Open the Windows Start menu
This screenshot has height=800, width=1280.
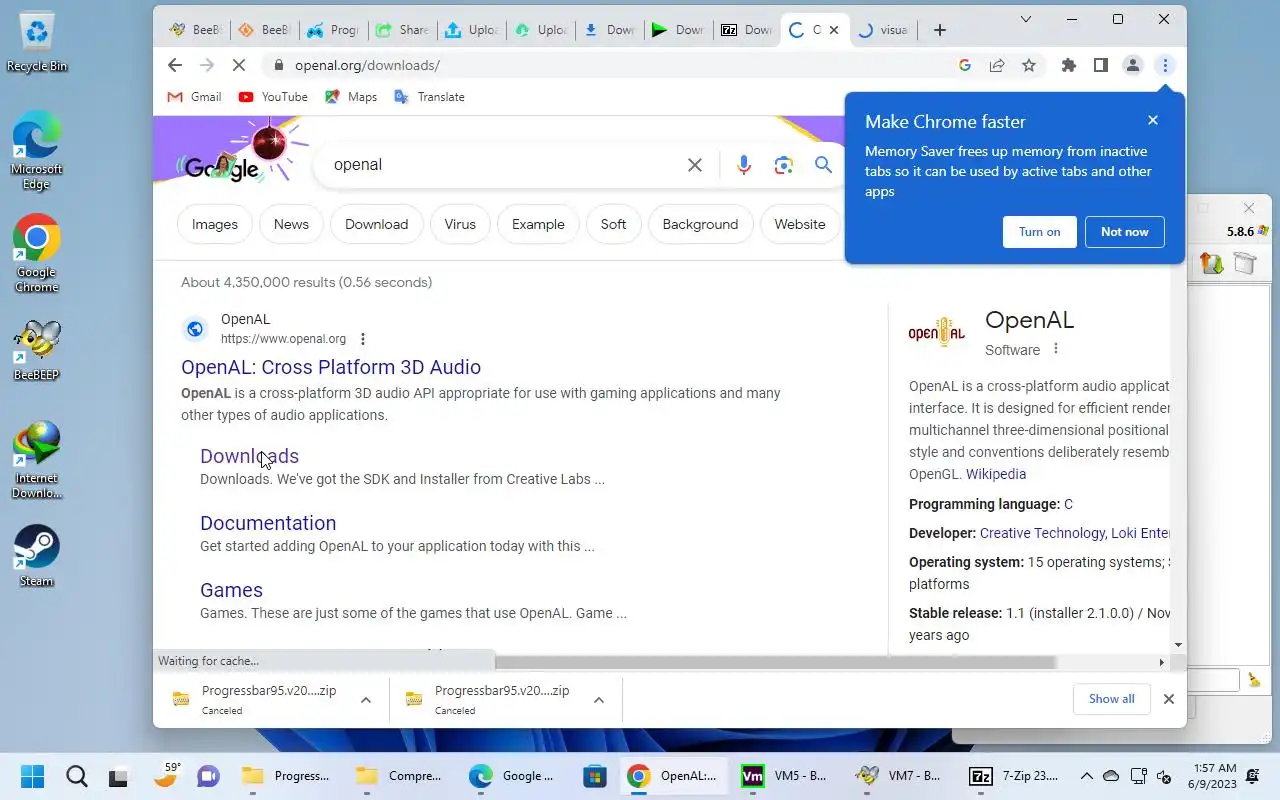click(32, 776)
